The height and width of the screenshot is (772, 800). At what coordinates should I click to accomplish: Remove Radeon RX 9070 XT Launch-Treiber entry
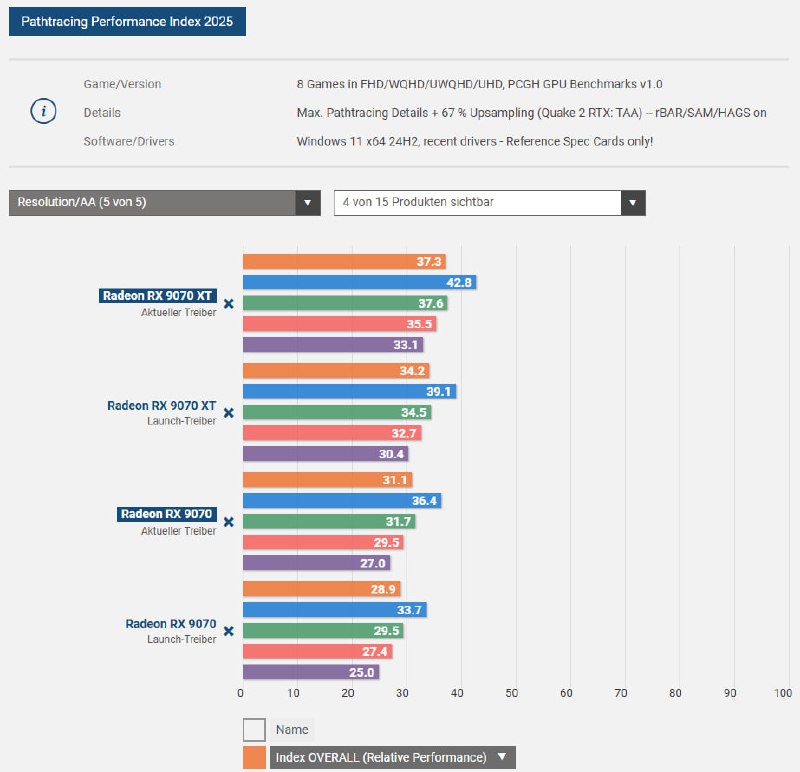[229, 413]
